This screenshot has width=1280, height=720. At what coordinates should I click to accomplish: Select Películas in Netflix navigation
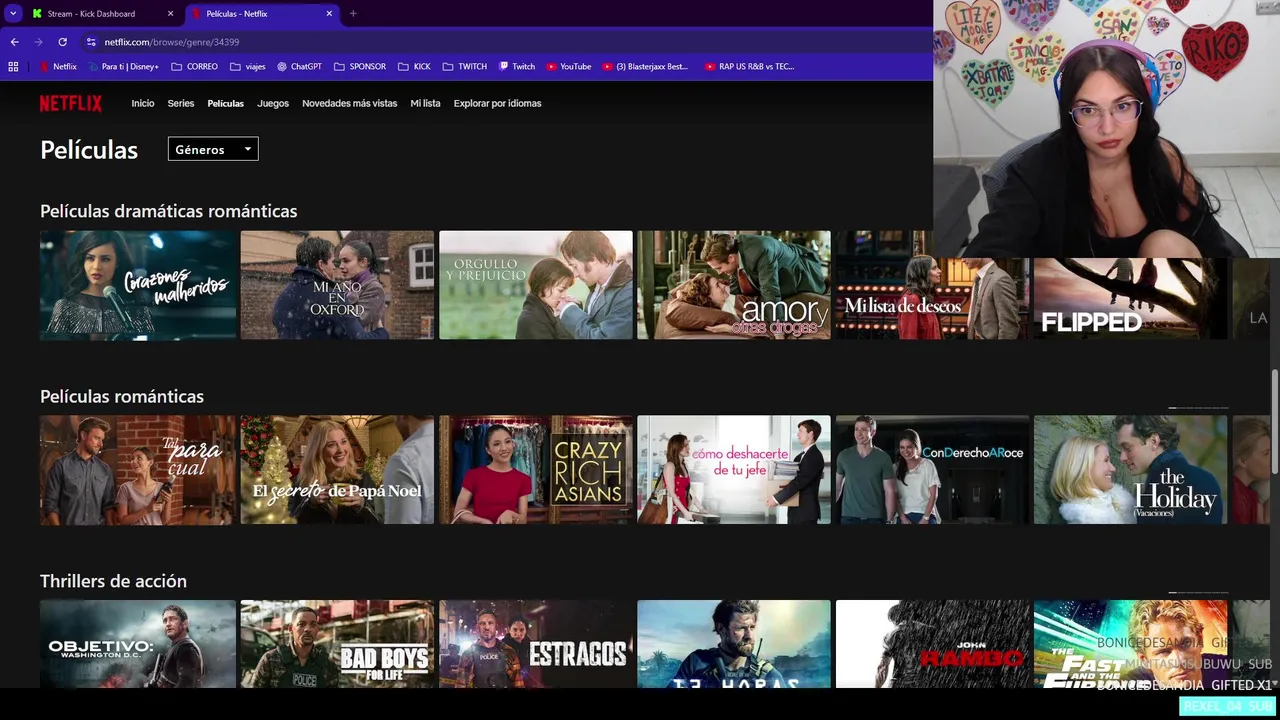(x=225, y=103)
